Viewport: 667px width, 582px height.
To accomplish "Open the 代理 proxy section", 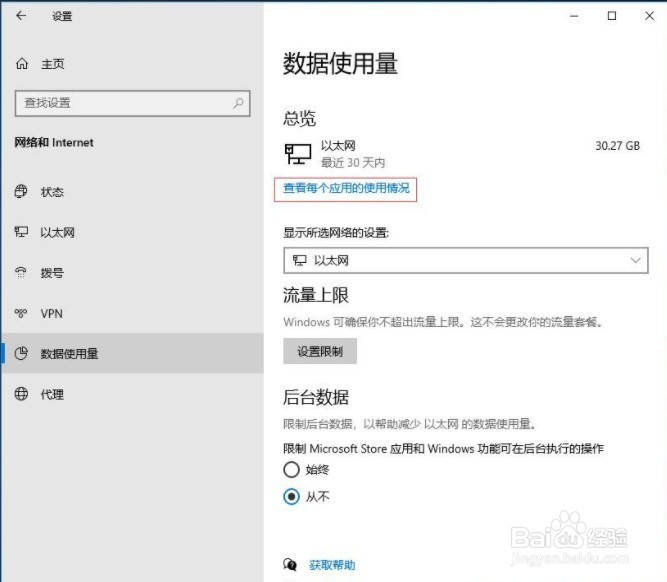I will tap(132, 394).
